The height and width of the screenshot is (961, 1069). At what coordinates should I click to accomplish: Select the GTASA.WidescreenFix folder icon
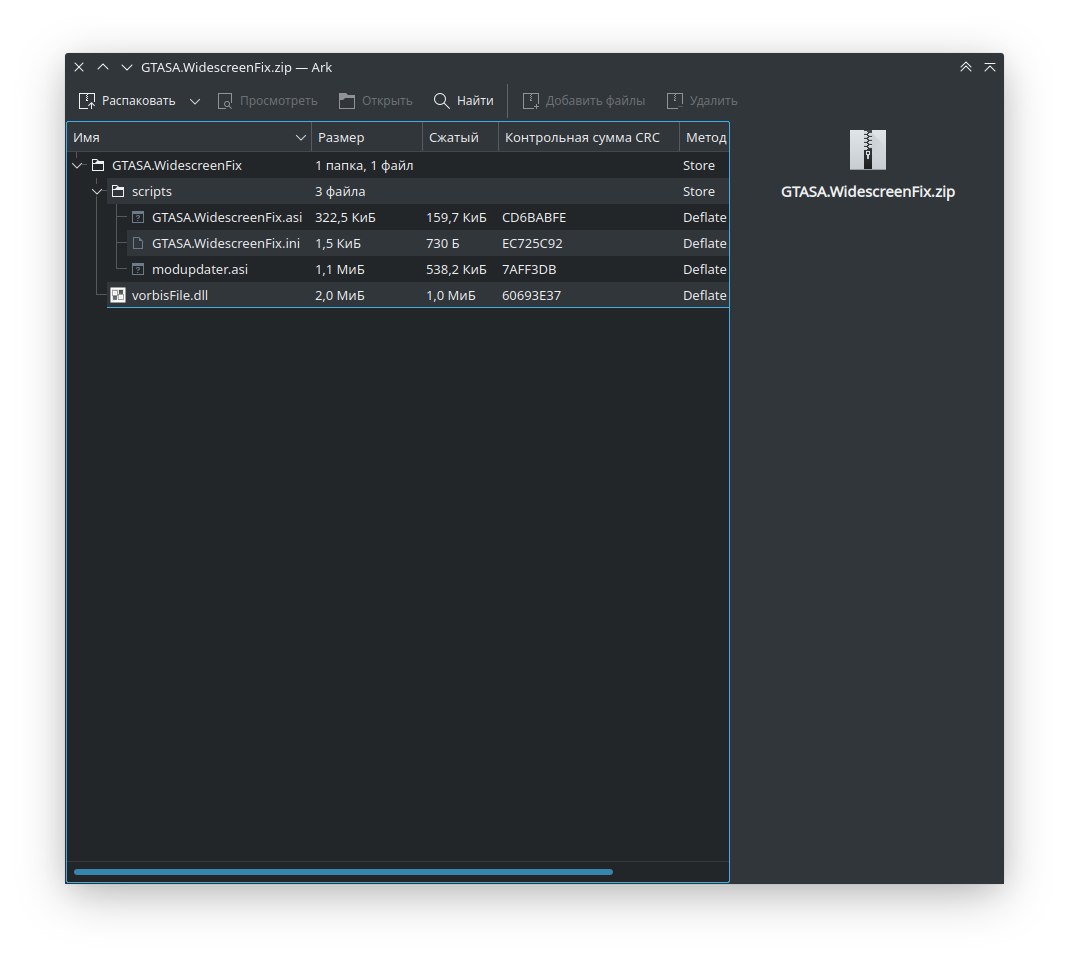98,166
